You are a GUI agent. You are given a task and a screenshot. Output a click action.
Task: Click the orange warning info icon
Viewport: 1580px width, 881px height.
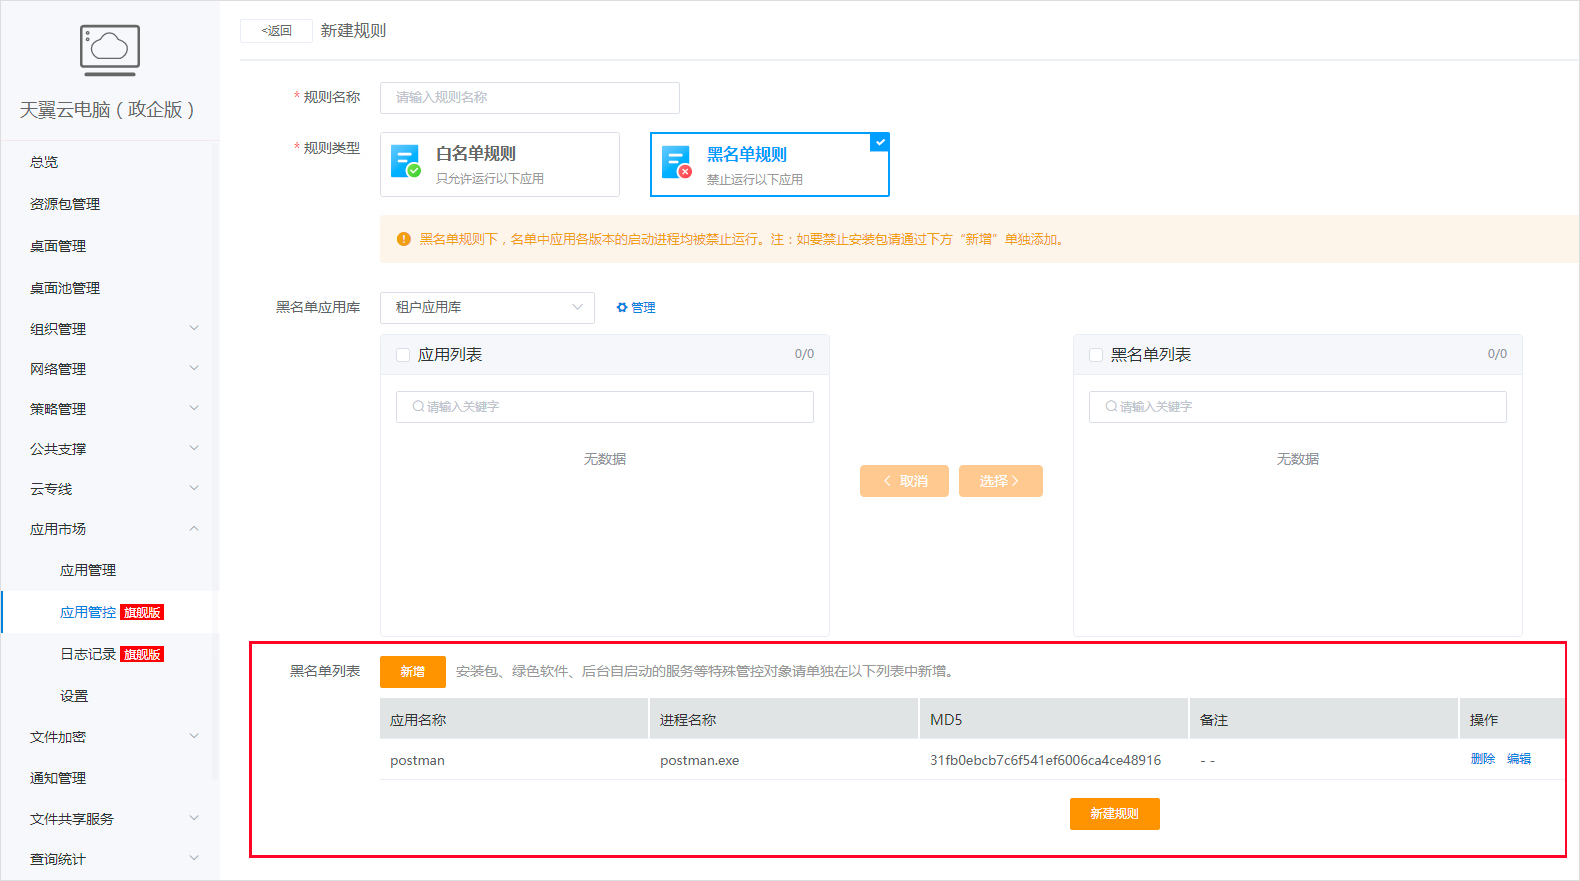coord(404,239)
